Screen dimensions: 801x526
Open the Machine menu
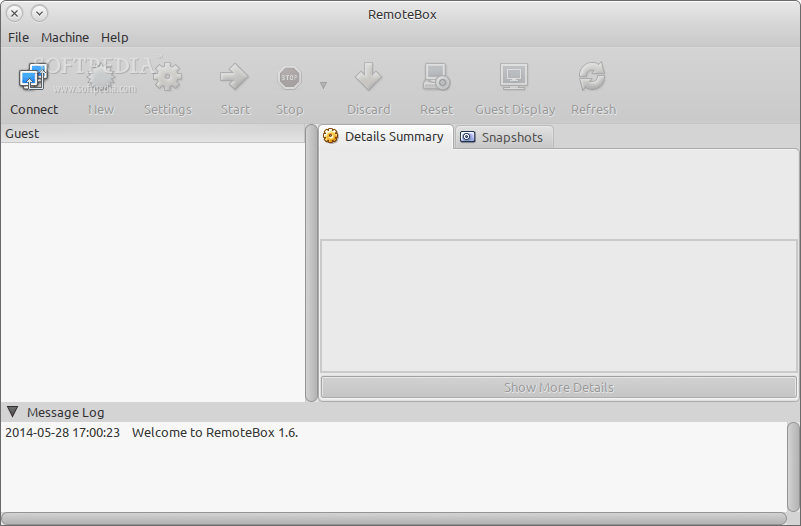click(65, 38)
